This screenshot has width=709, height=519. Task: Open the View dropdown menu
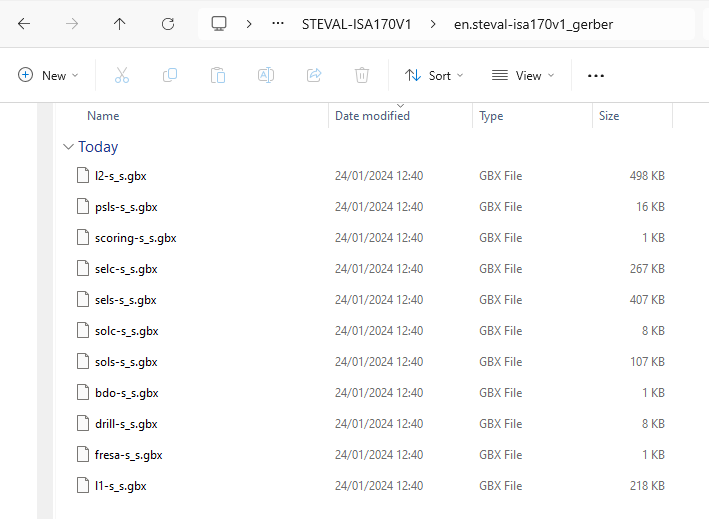523,75
